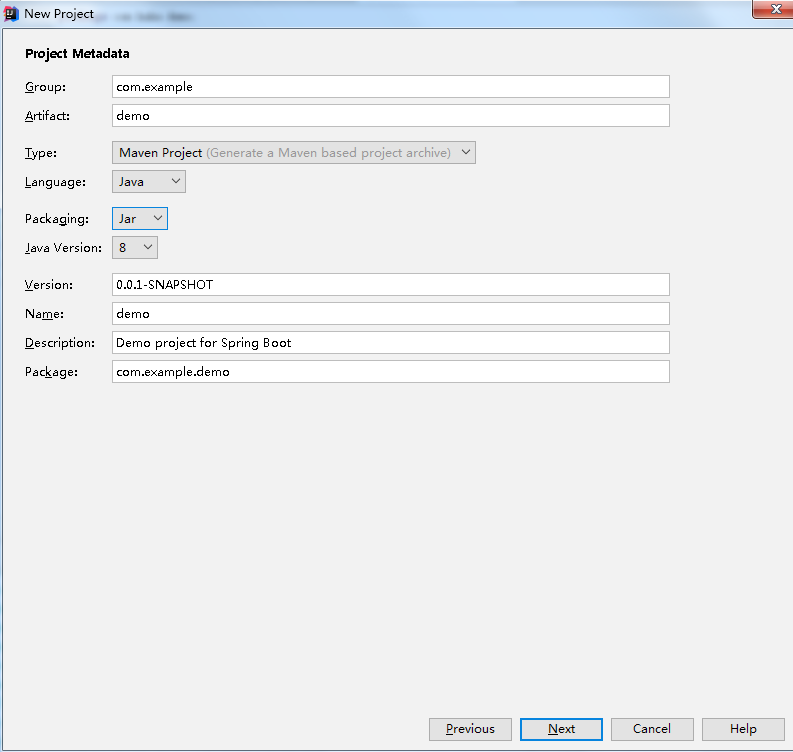793x752 pixels.
Task: Click the Artifact label
Action: (x=47, y=116)
